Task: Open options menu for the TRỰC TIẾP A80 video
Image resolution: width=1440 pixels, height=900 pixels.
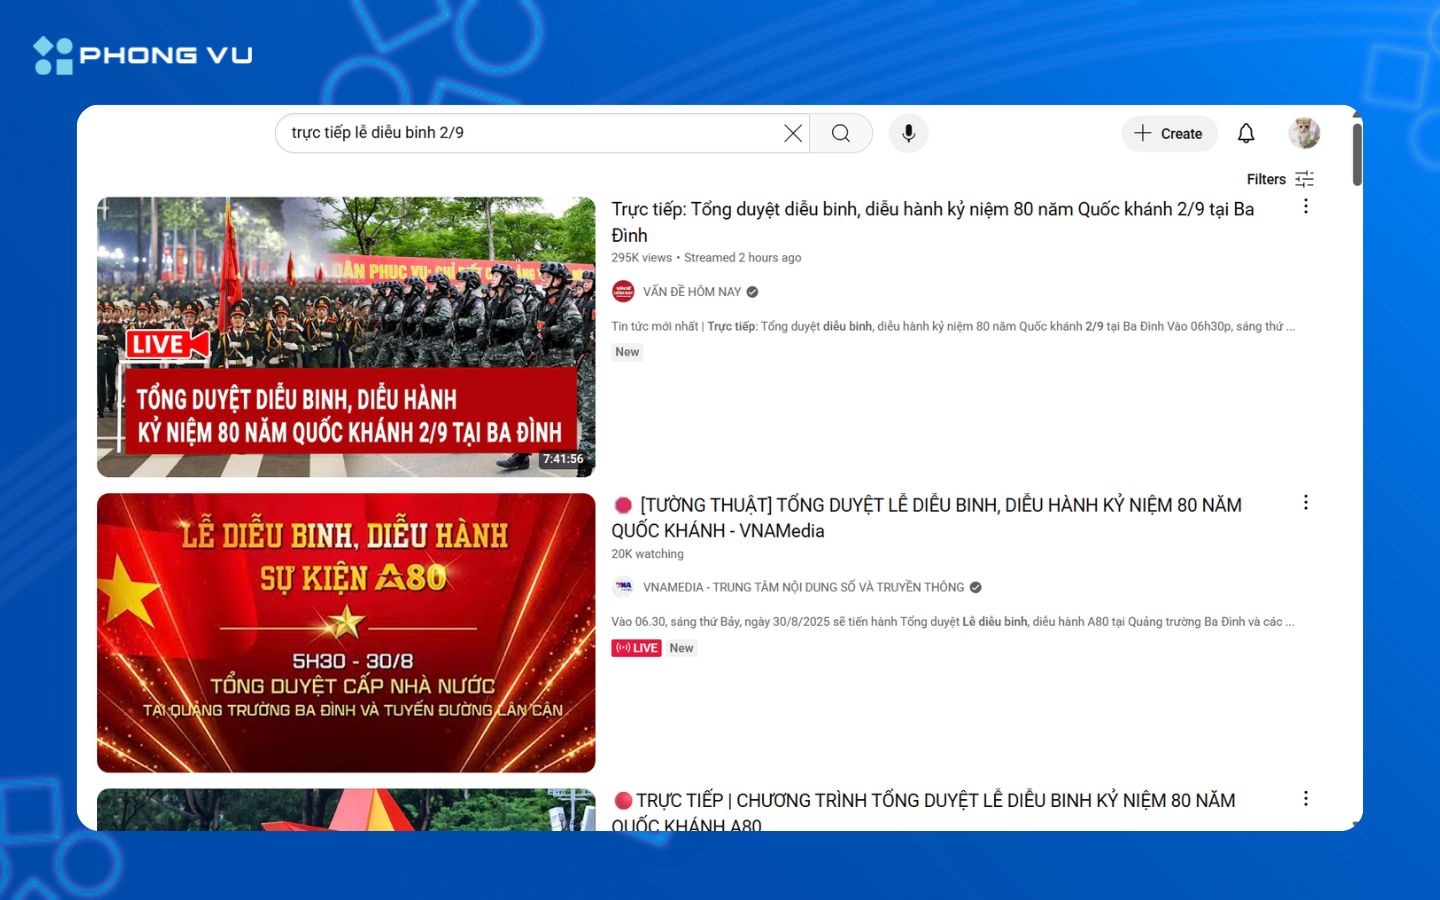Action: [x=1306, y=798]
